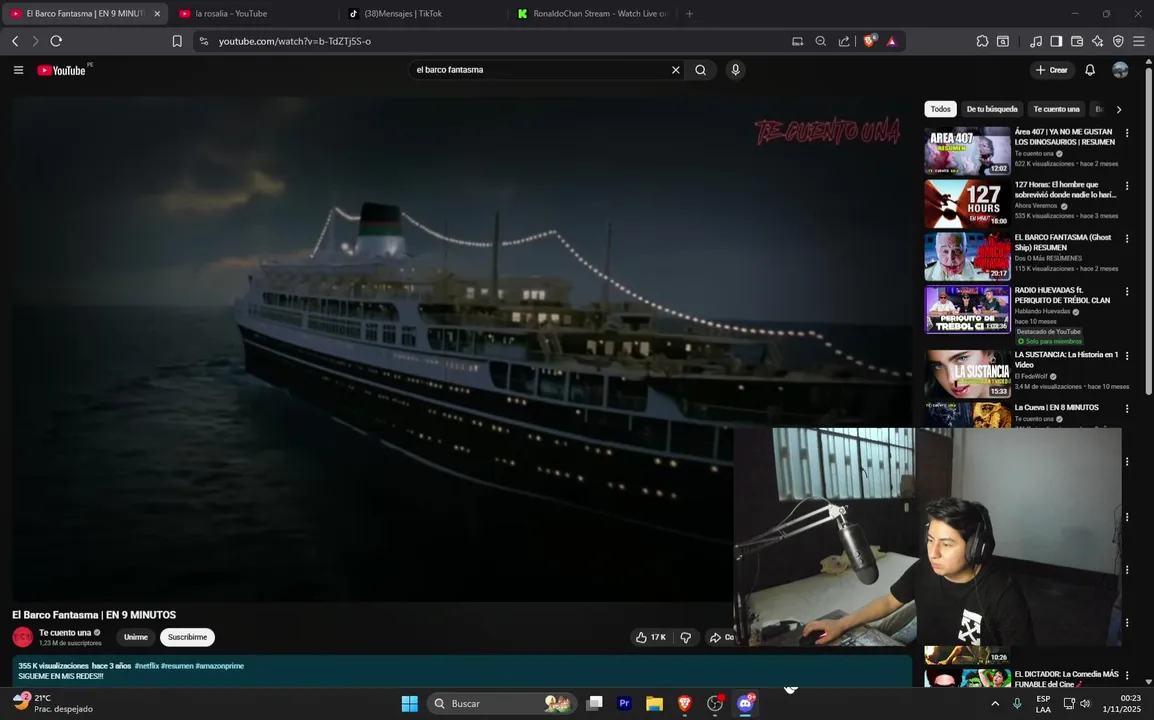
Task: Run search with the magnifier button
Action: click(701, 70)
